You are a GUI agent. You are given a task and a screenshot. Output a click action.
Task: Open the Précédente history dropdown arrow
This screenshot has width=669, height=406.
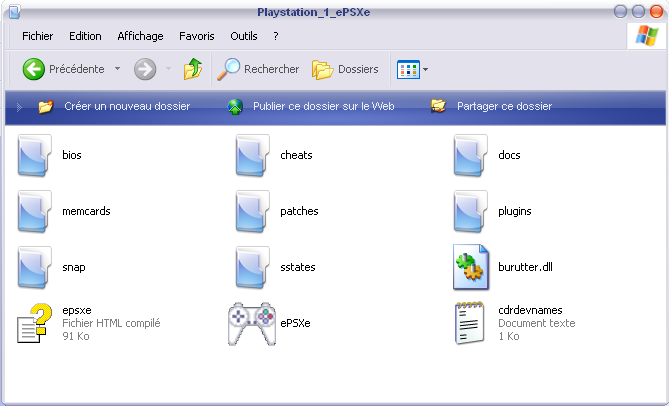117,69
